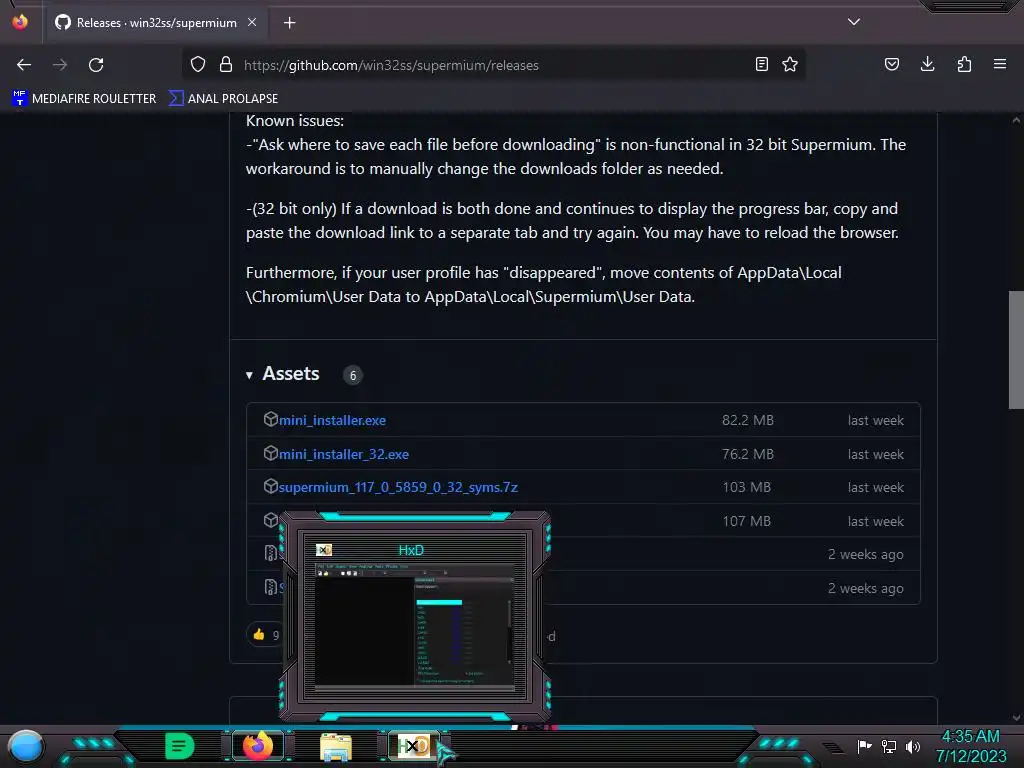The width and height of the screenshot is (1024, 768).
Task: Click the page scrollbar thumb
Action: coord(1016,349)
